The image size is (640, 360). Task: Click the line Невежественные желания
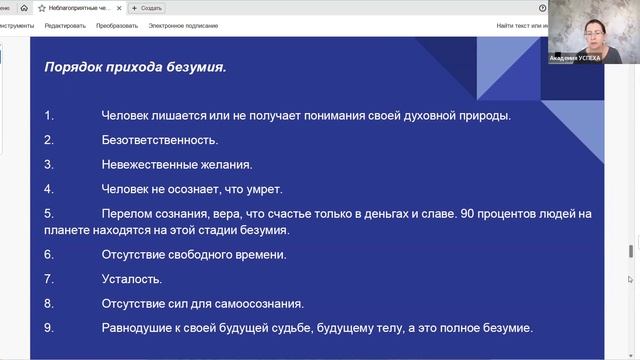(177, 164)
